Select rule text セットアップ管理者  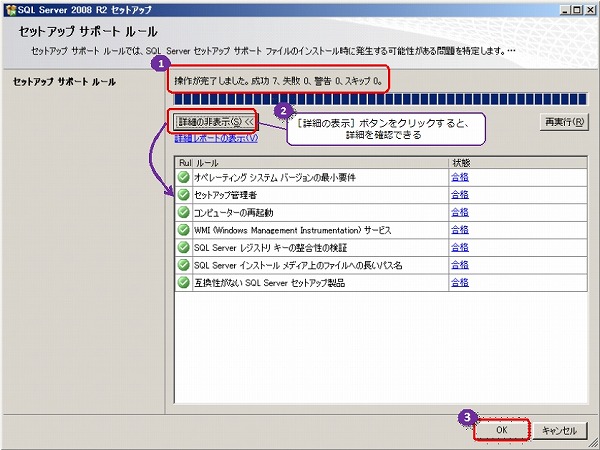[225, 195]
